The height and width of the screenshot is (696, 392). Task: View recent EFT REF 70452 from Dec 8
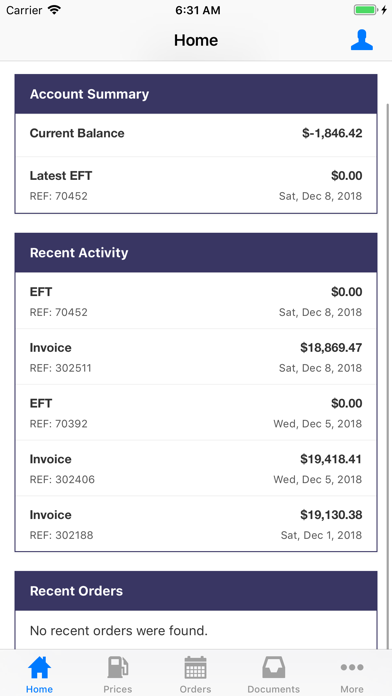[196, 301]
